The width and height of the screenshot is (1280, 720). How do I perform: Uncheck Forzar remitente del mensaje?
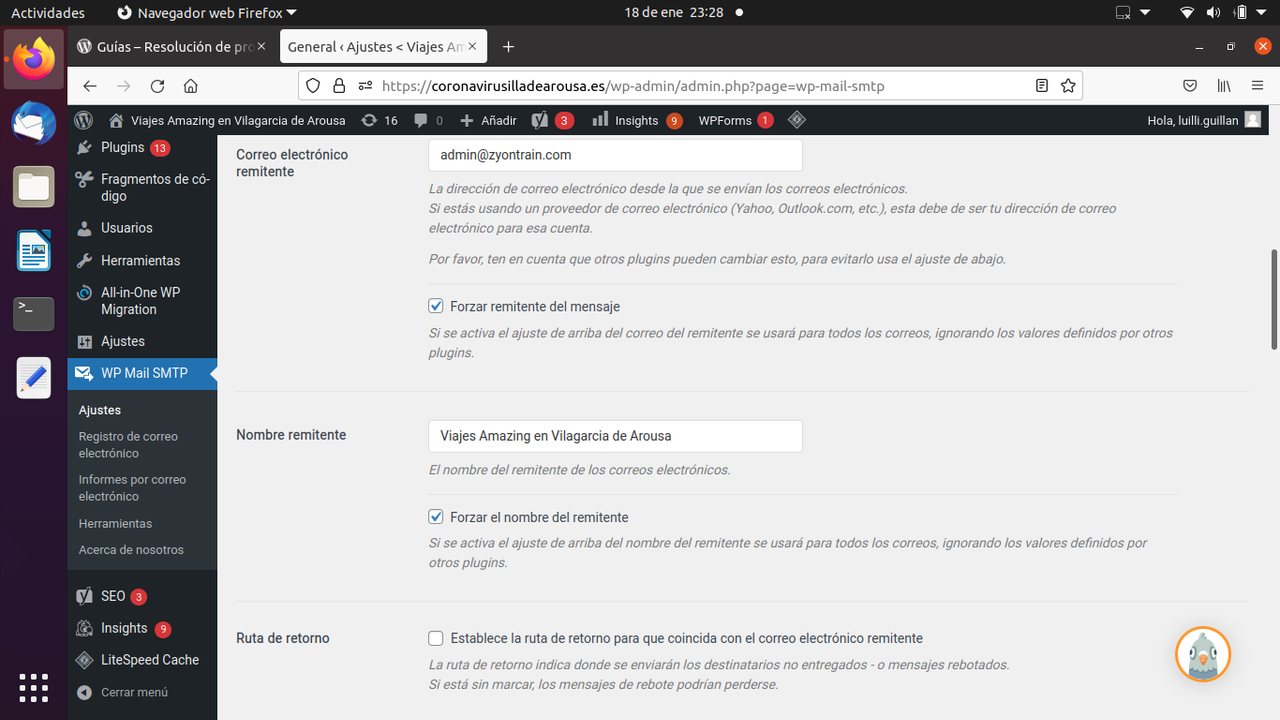coord(436,306)
